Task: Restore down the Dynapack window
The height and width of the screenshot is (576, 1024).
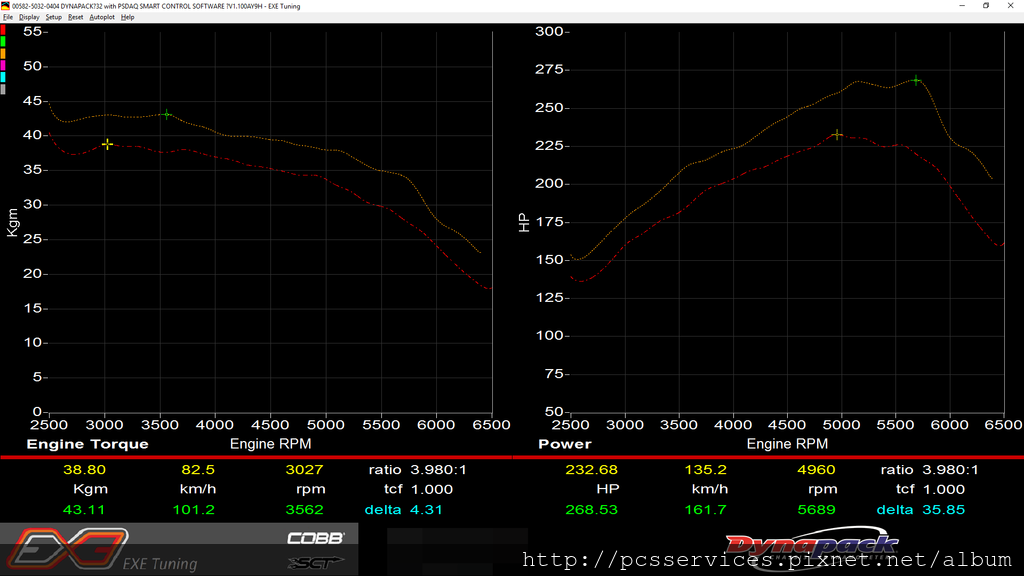Action: [986, 6]
